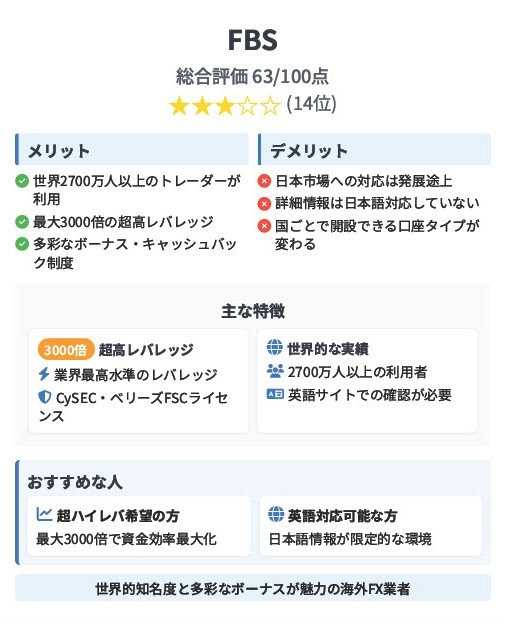The height and width of the screenshot is (618, 506).
Task: Select the メリット section header
Action: pyautogui.click(x=132, y=150)
